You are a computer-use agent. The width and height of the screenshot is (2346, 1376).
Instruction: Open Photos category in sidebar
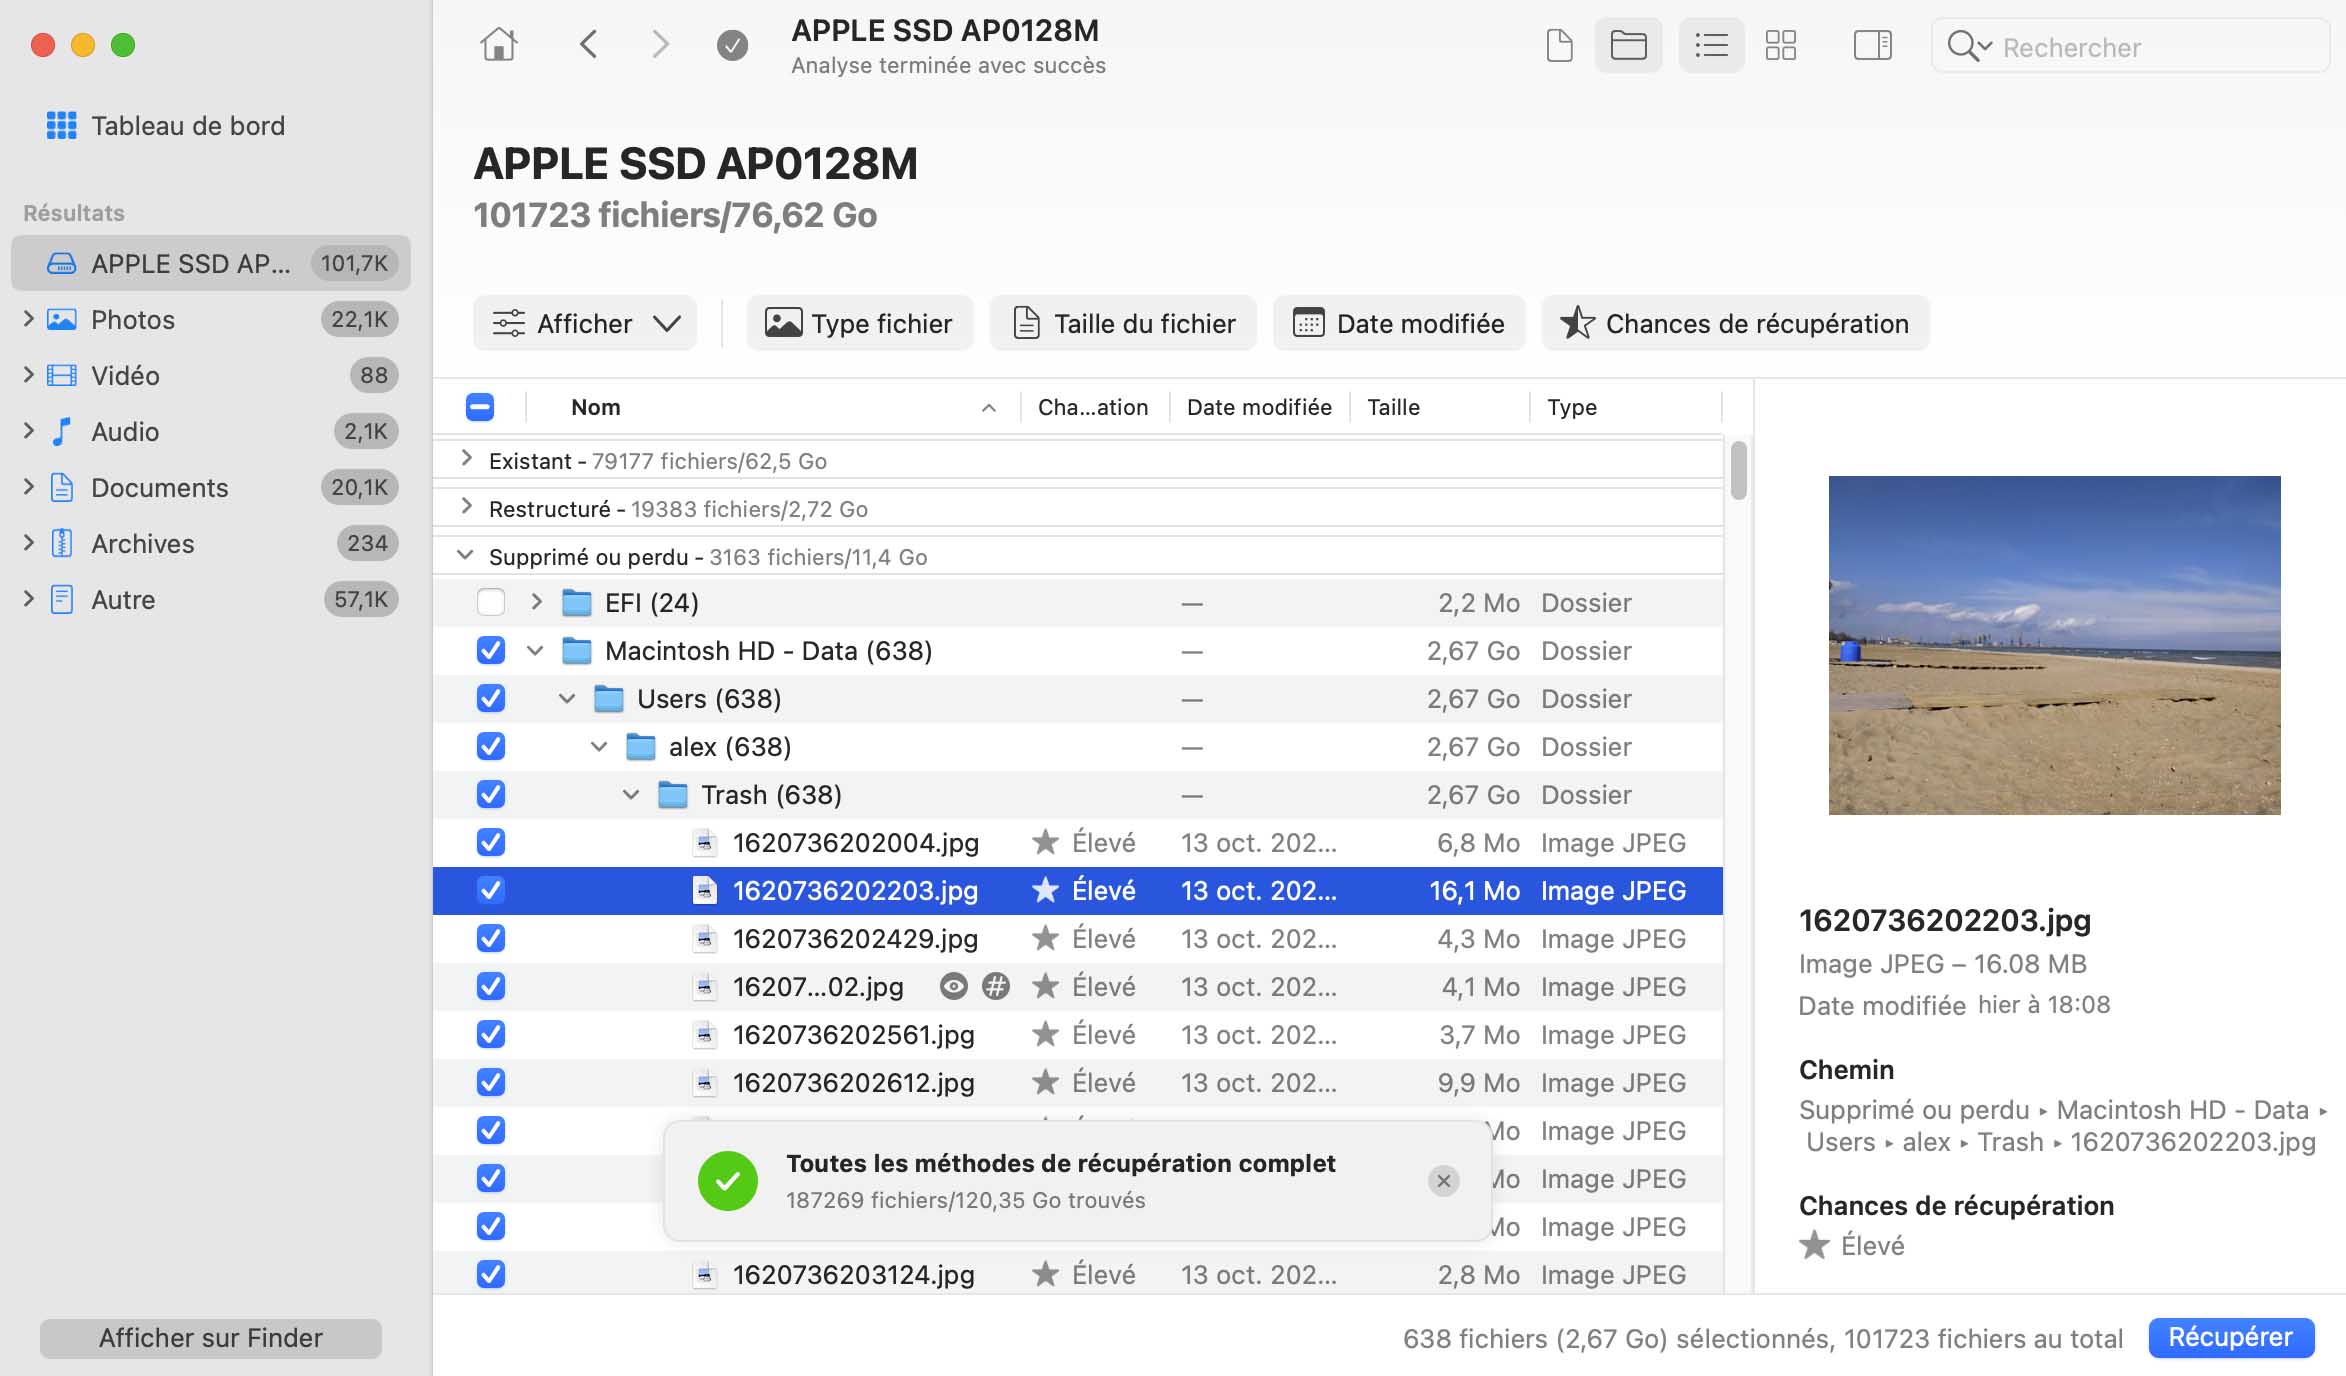pos(211,319)
